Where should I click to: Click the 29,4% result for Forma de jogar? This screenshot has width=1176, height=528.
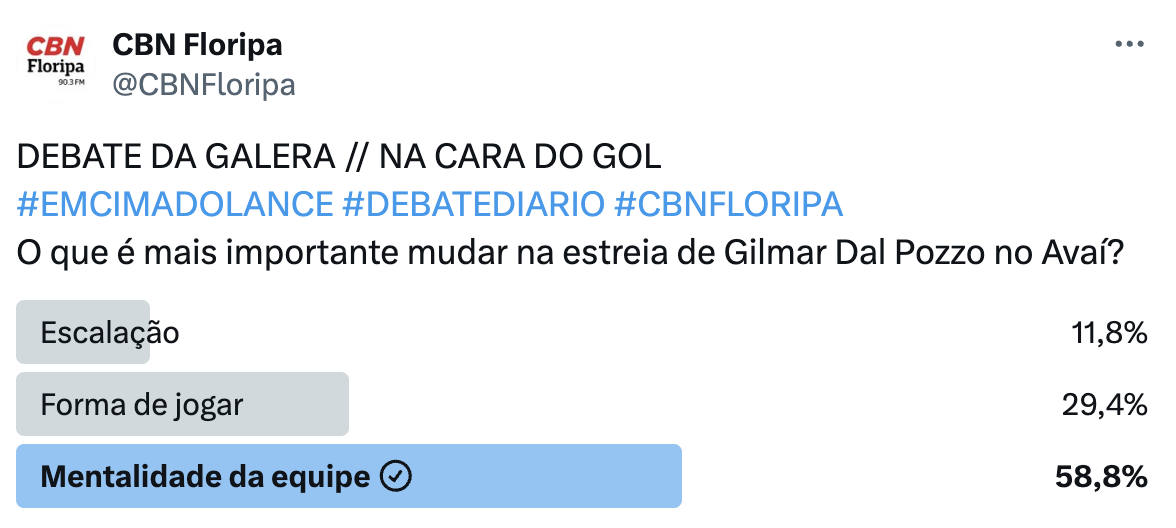1105,405
